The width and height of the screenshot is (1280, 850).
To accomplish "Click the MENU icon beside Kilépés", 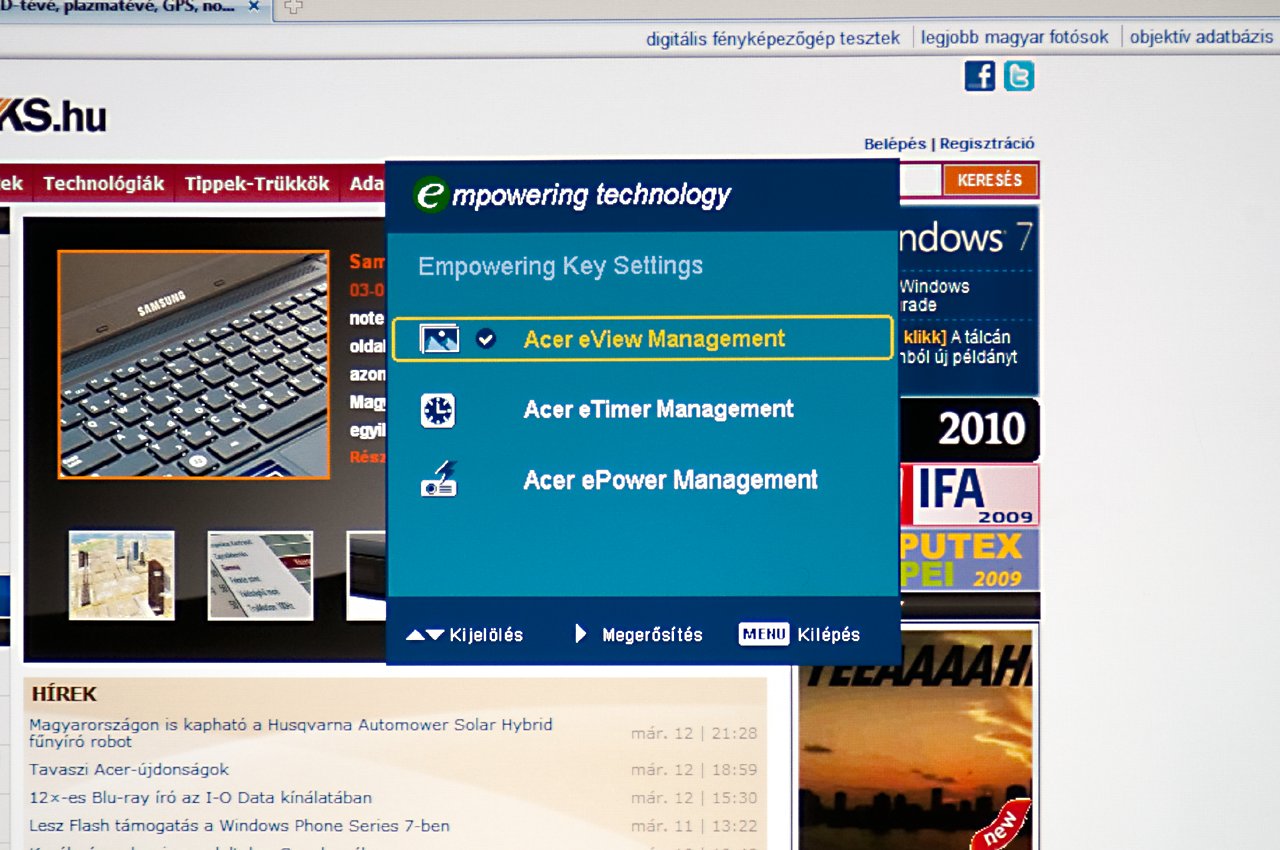I will point(764,634).
